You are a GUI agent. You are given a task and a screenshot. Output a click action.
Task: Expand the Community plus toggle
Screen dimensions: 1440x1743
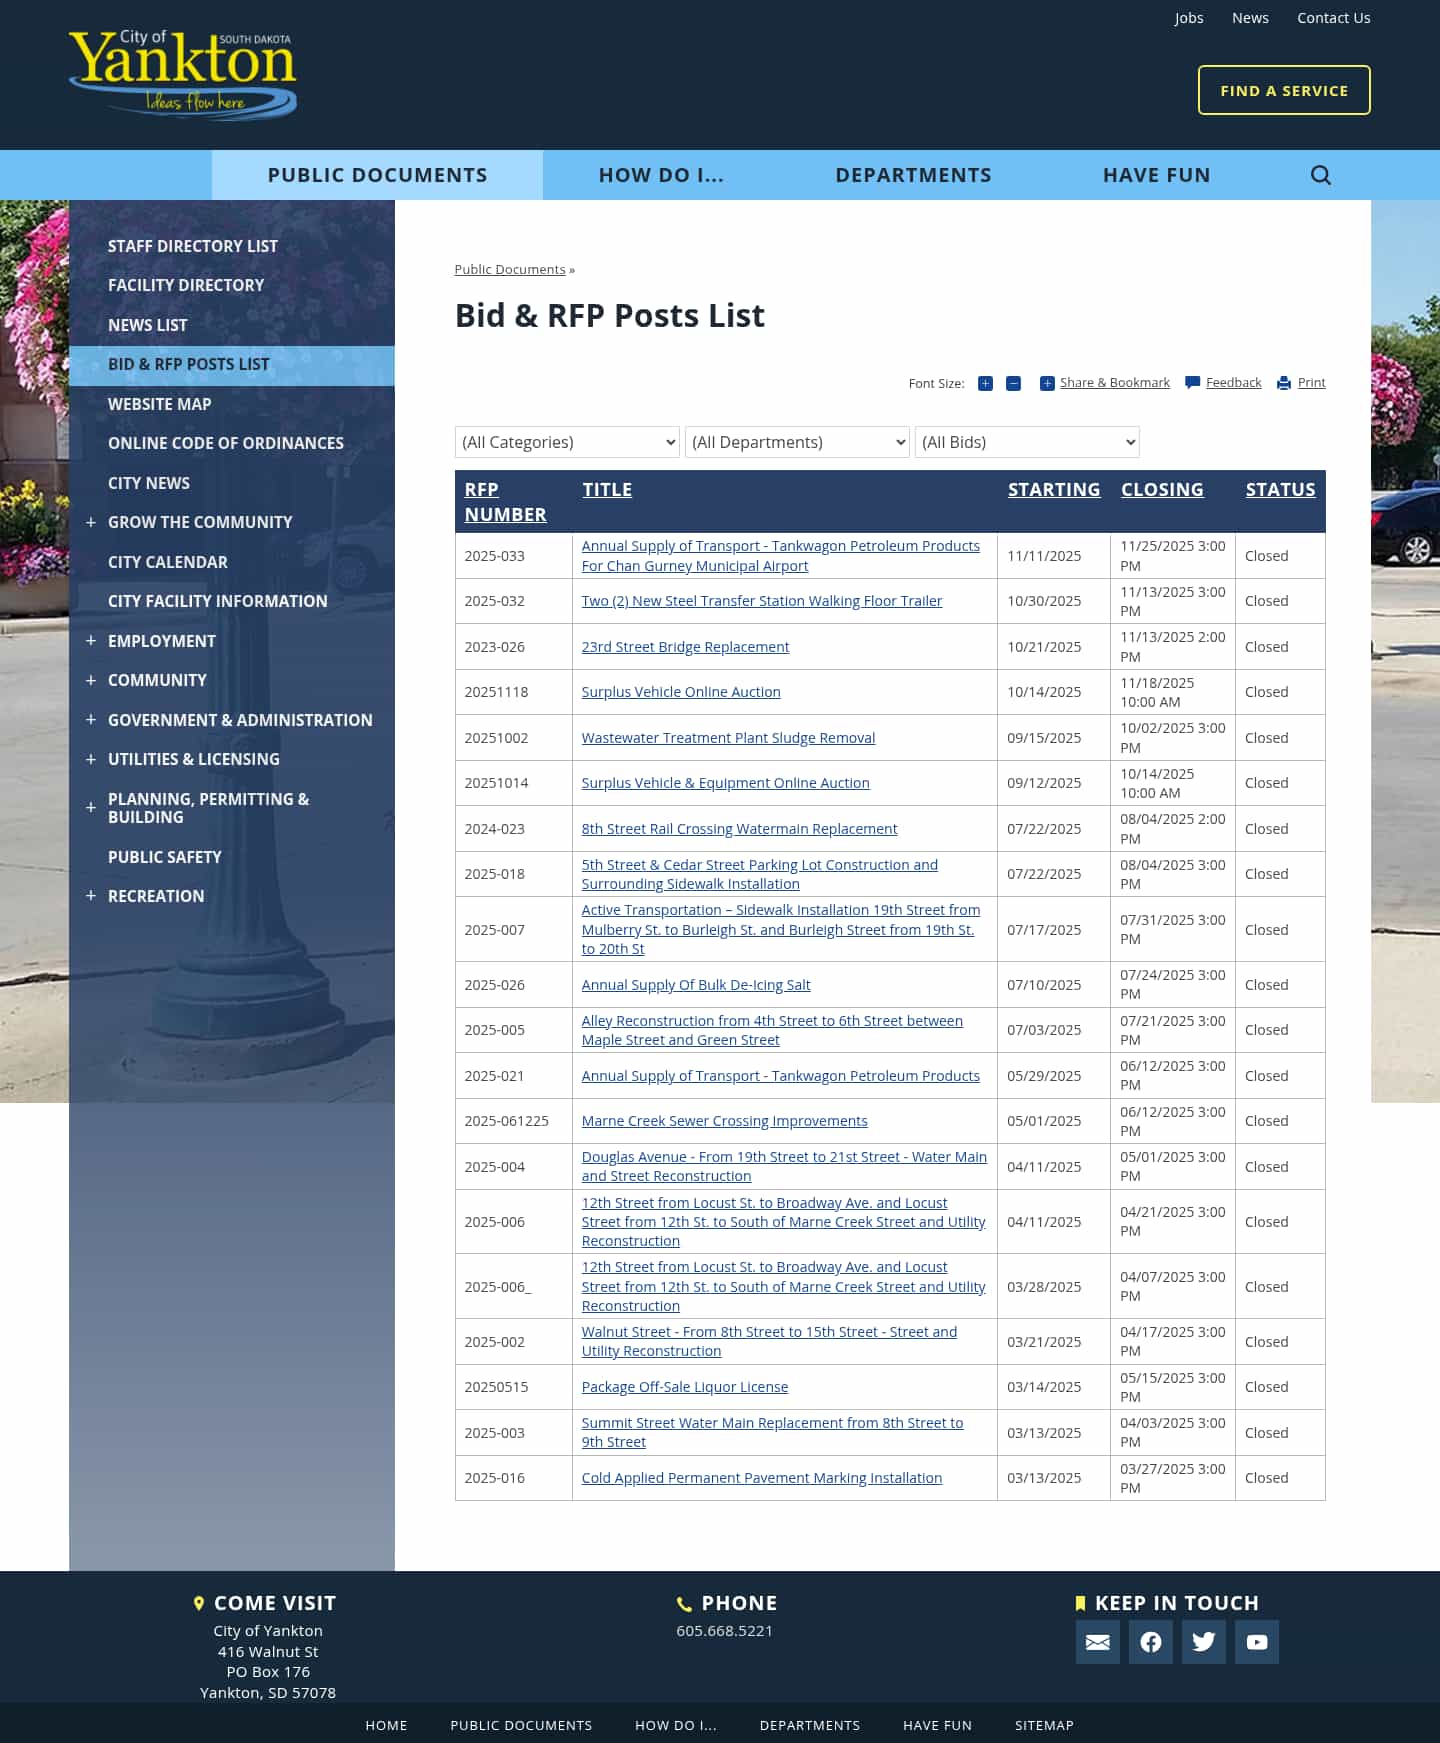click(x=91, y=680)
